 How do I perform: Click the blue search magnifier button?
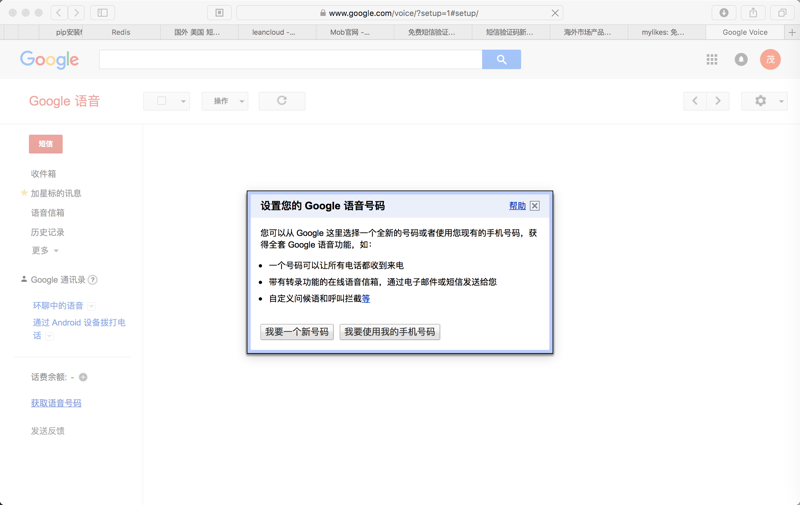(502, 59)
